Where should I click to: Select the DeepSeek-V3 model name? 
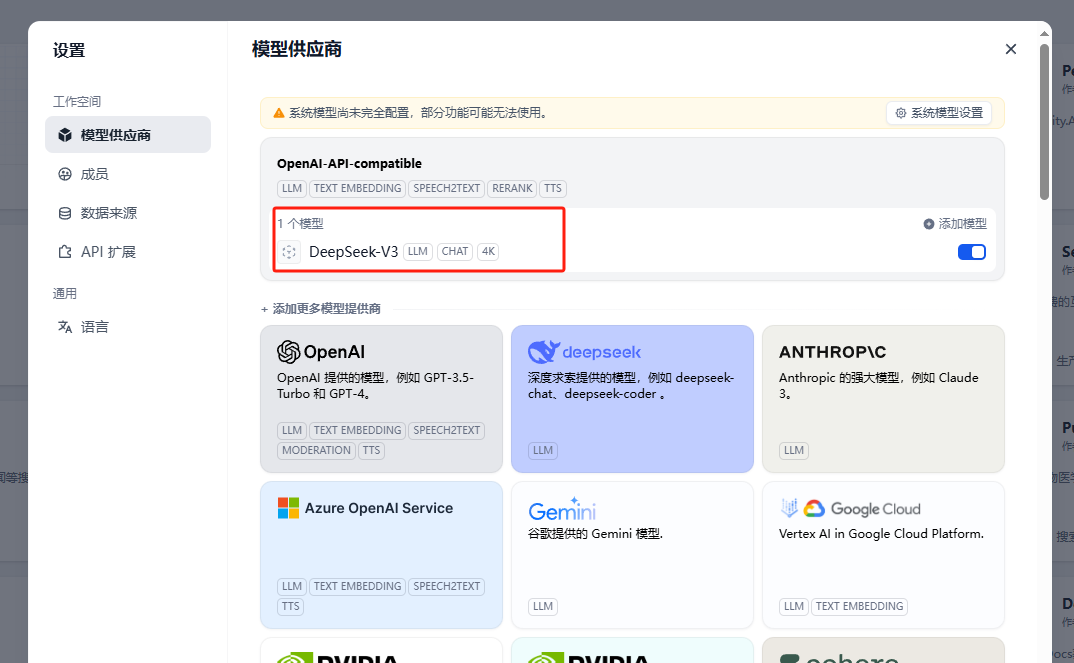353,252
